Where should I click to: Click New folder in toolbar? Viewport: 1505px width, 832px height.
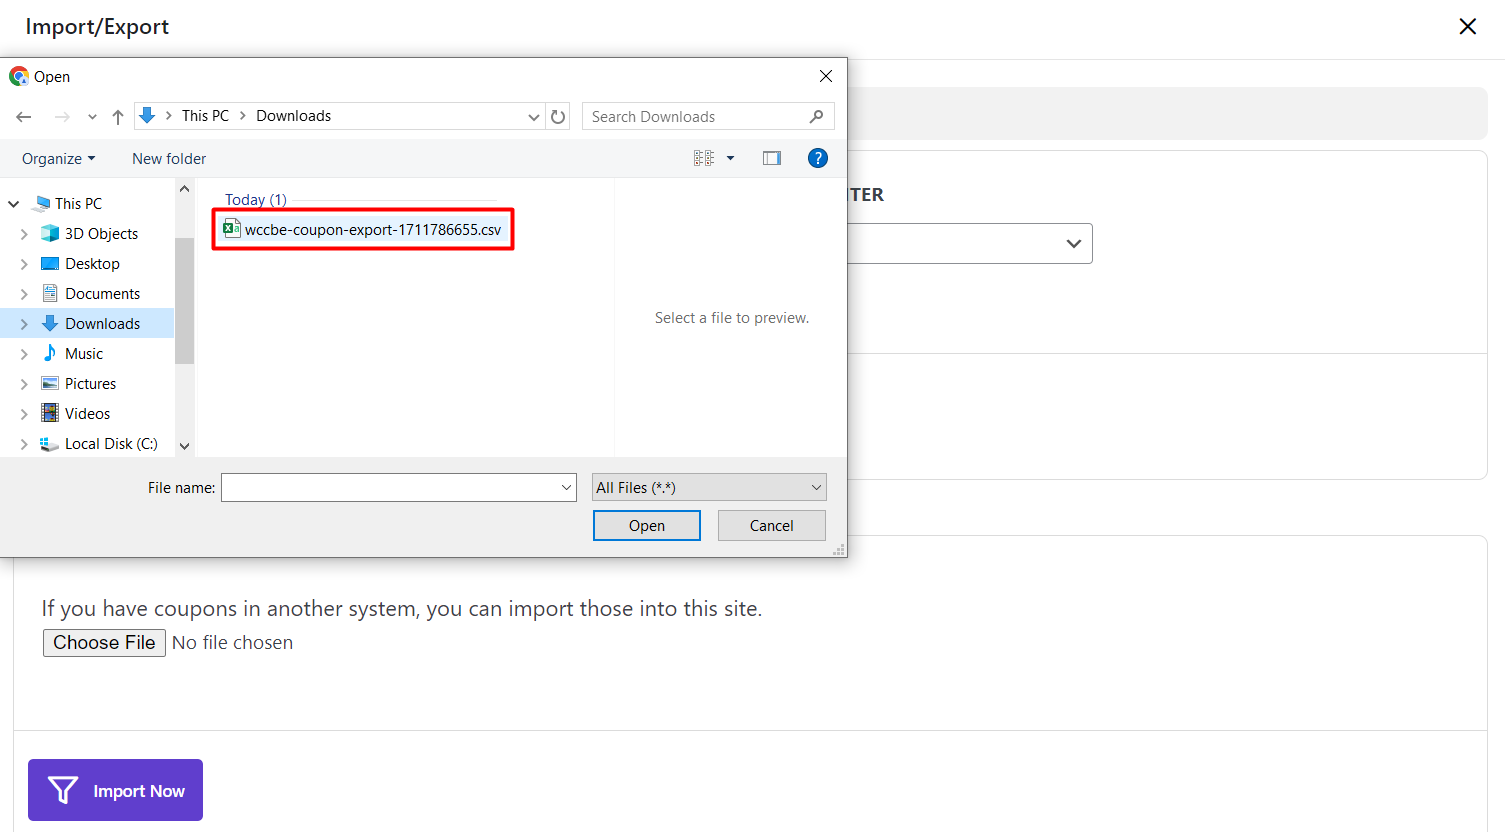pyautogui.click(x=169, y=159)
